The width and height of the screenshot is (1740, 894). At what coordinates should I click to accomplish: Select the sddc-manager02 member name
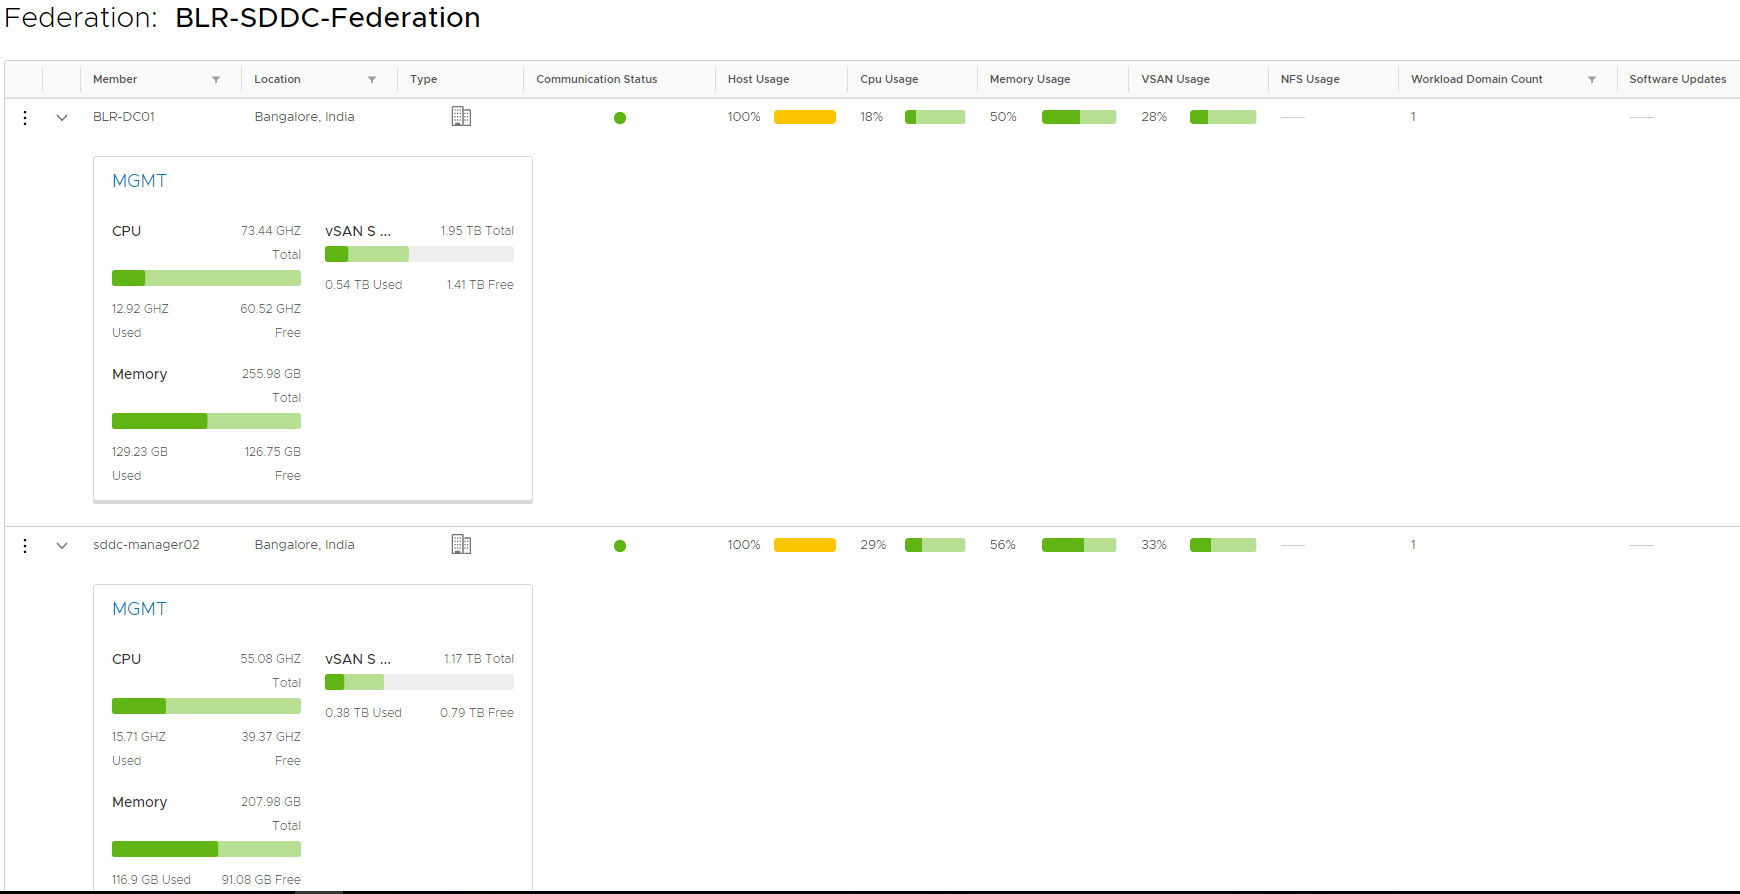[146, 545]
